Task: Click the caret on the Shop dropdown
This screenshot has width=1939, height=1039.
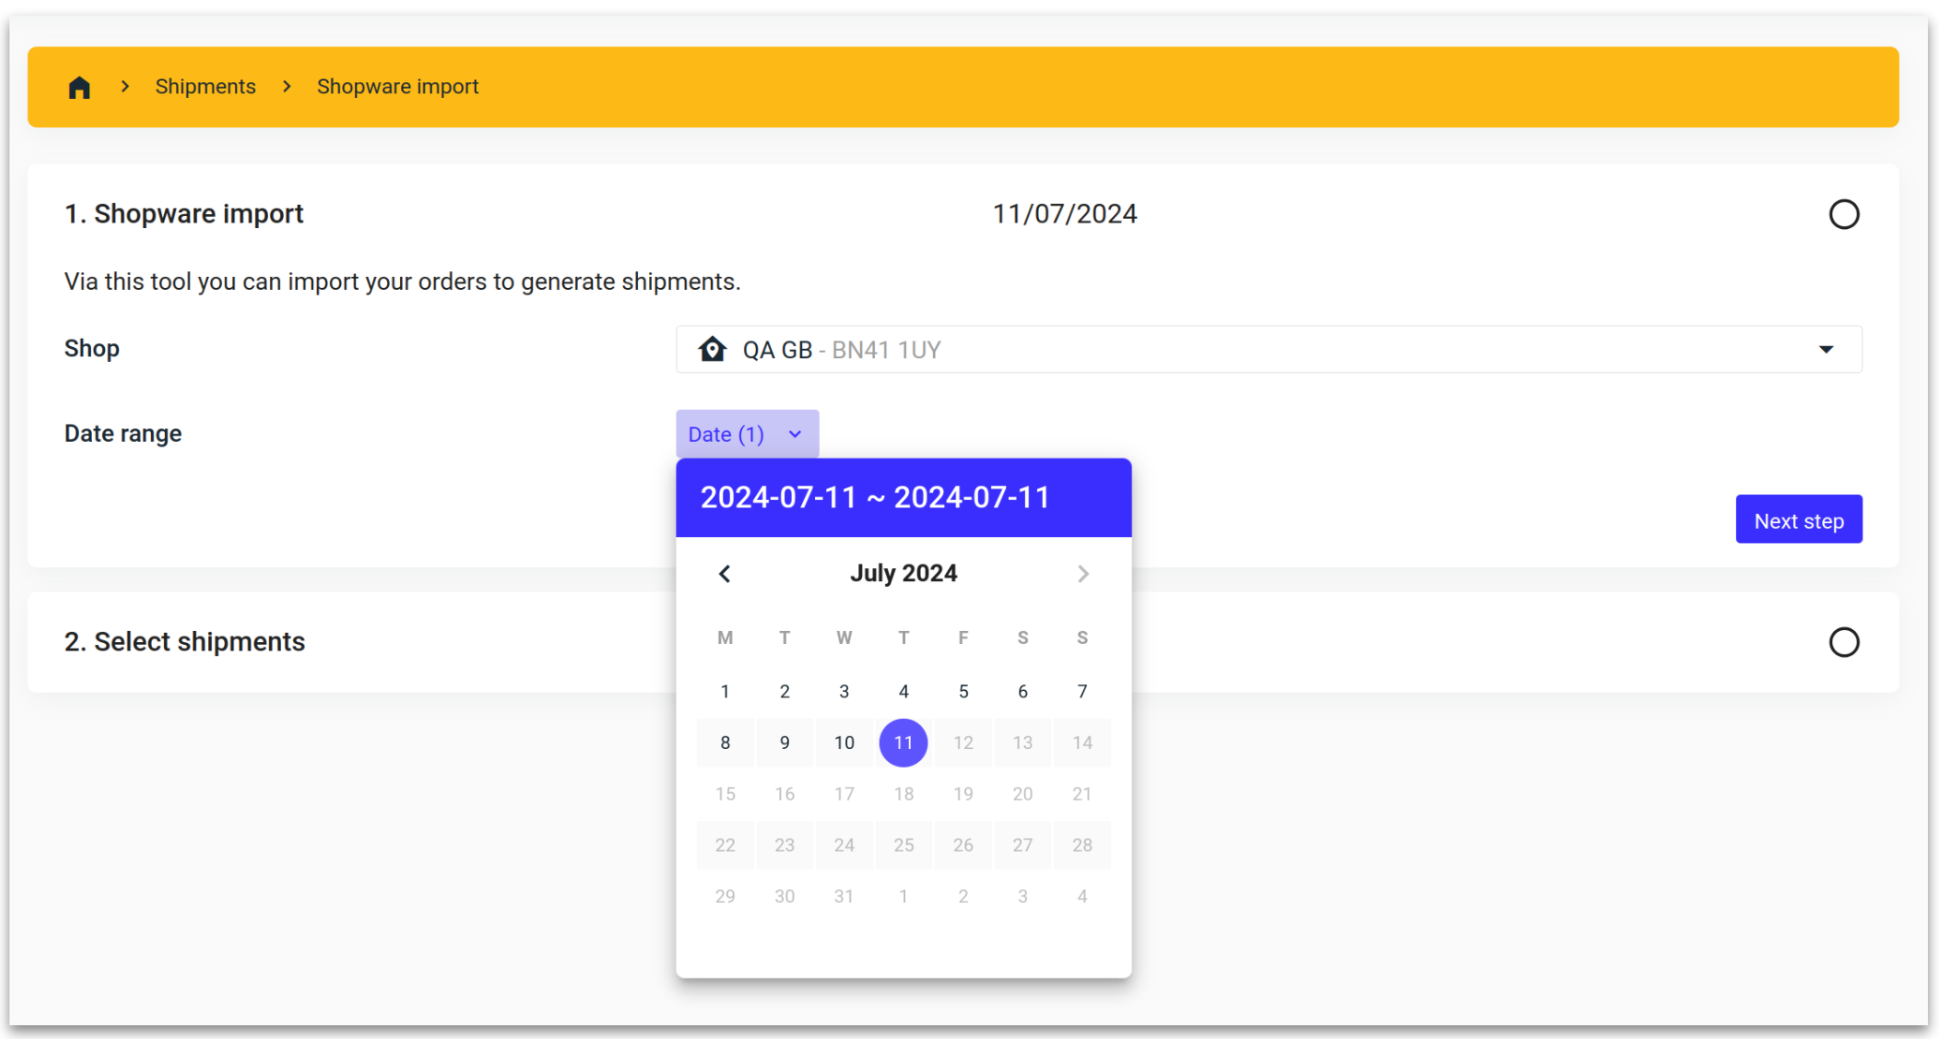Action: (1827, 349)
